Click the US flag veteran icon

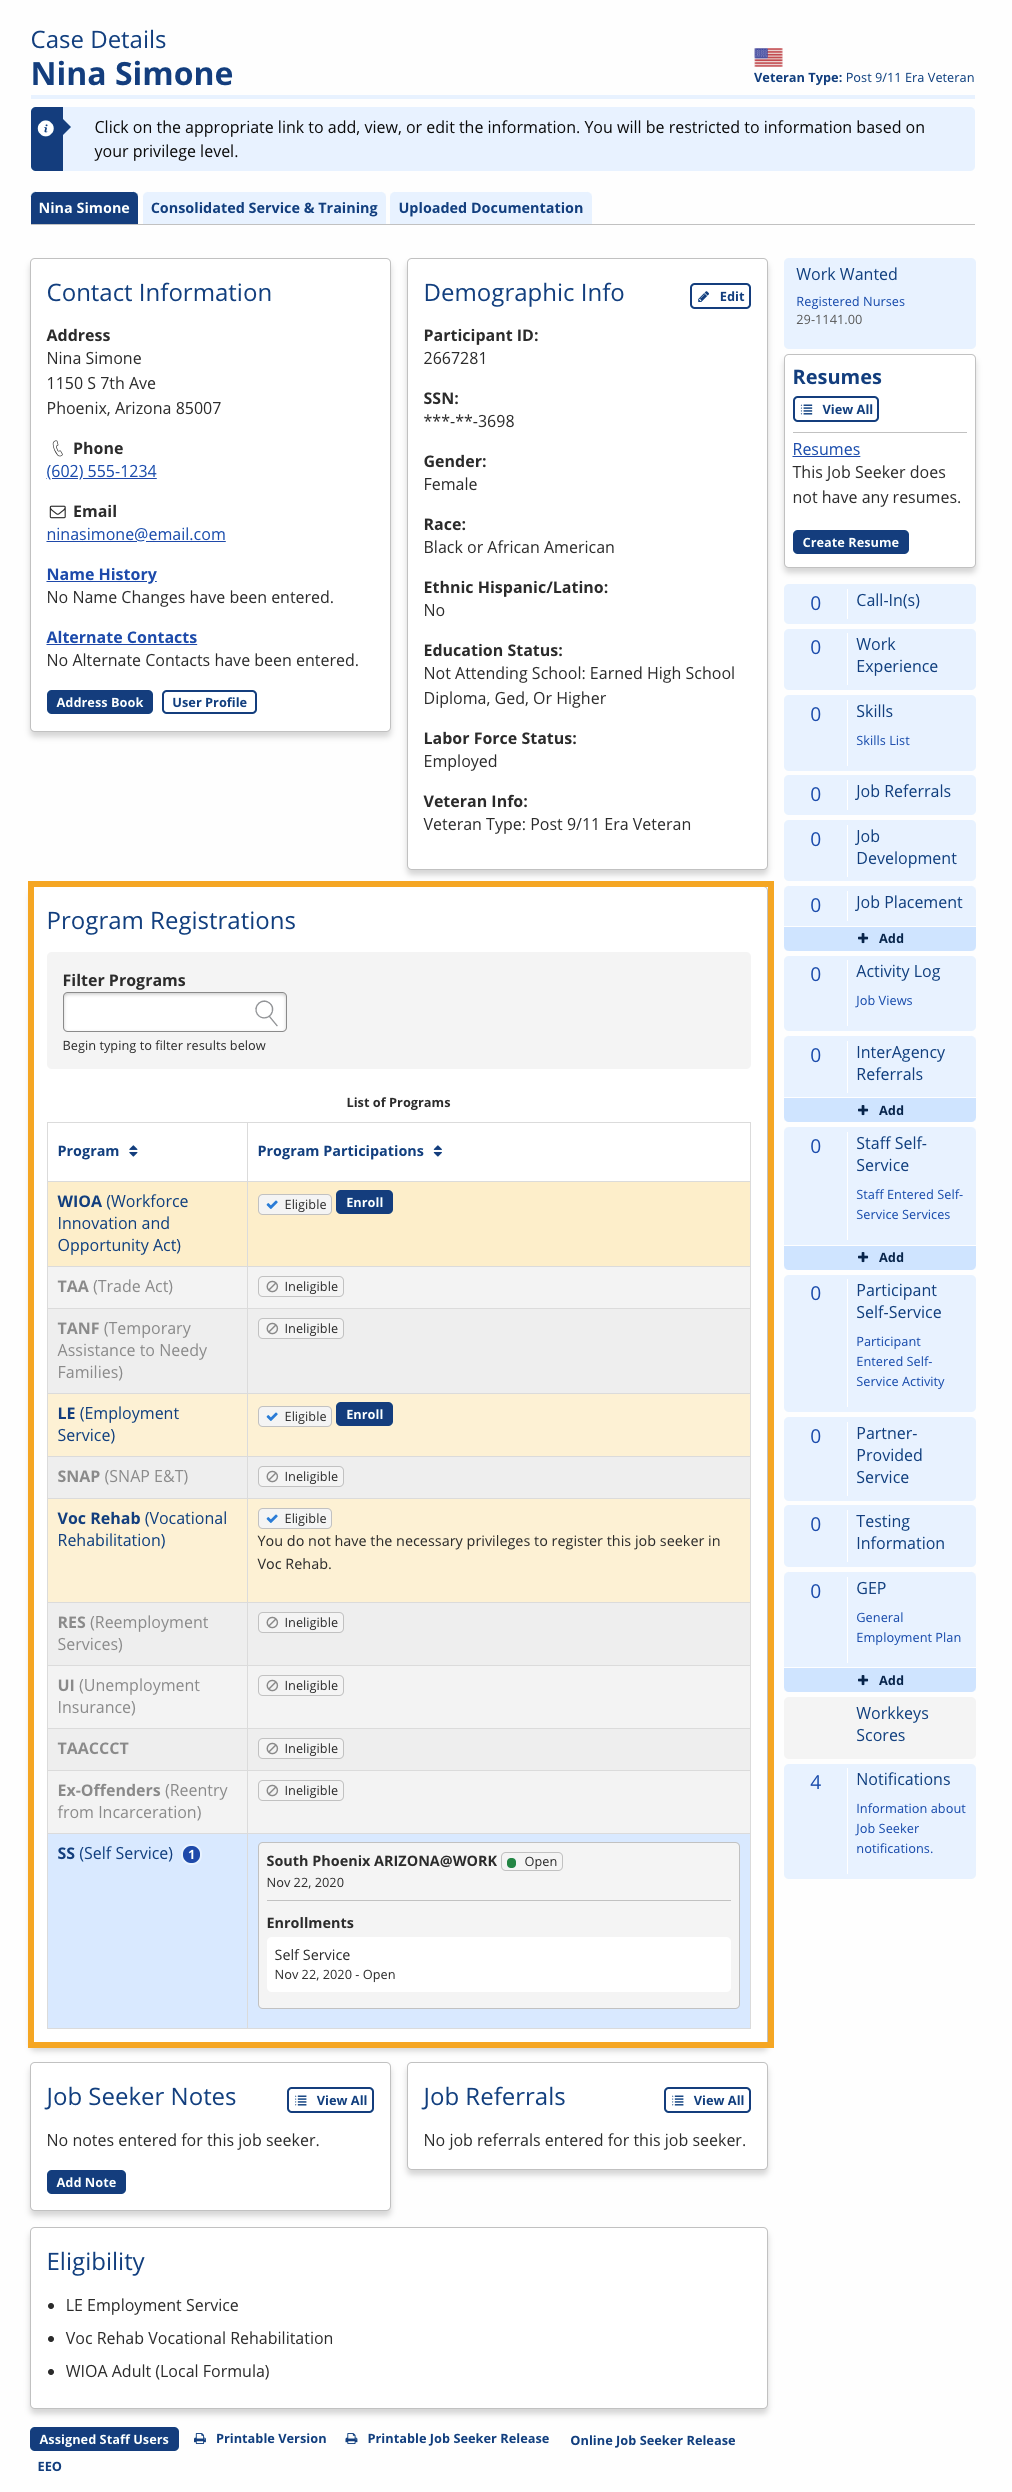coord(768,57)
